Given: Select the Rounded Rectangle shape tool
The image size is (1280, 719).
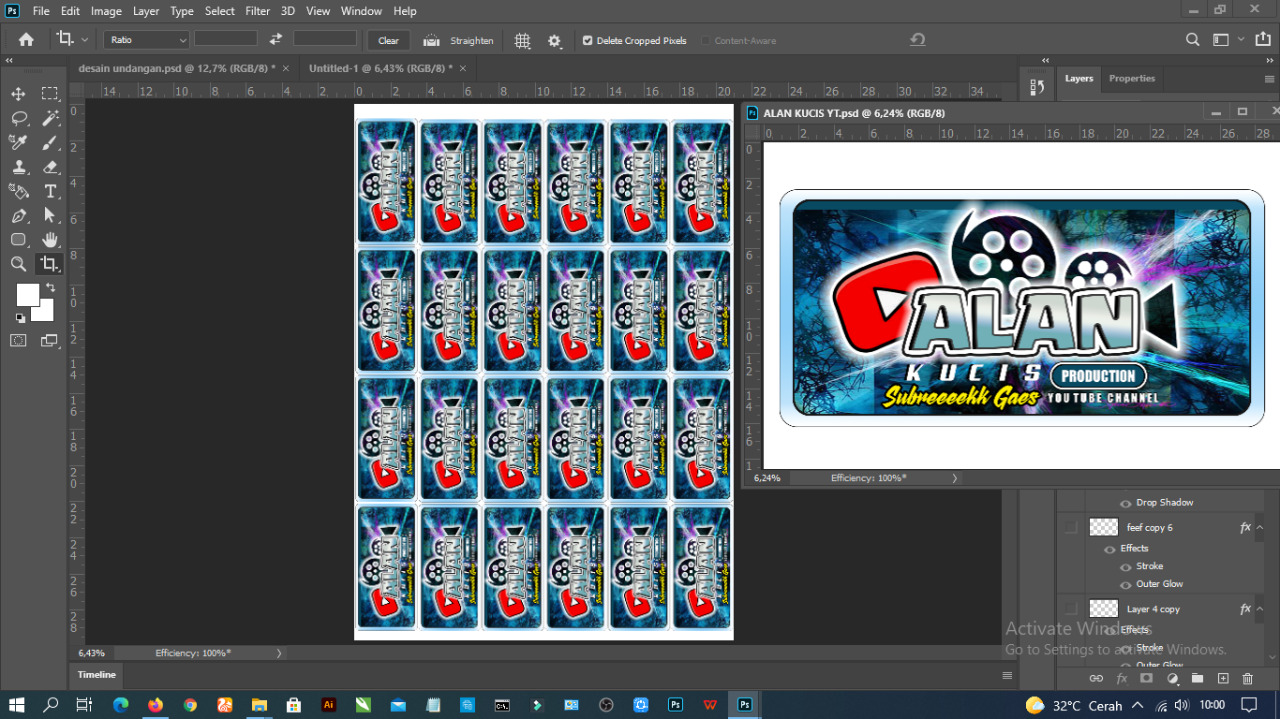Looking at the screenshot, I should tap(18, 239).
